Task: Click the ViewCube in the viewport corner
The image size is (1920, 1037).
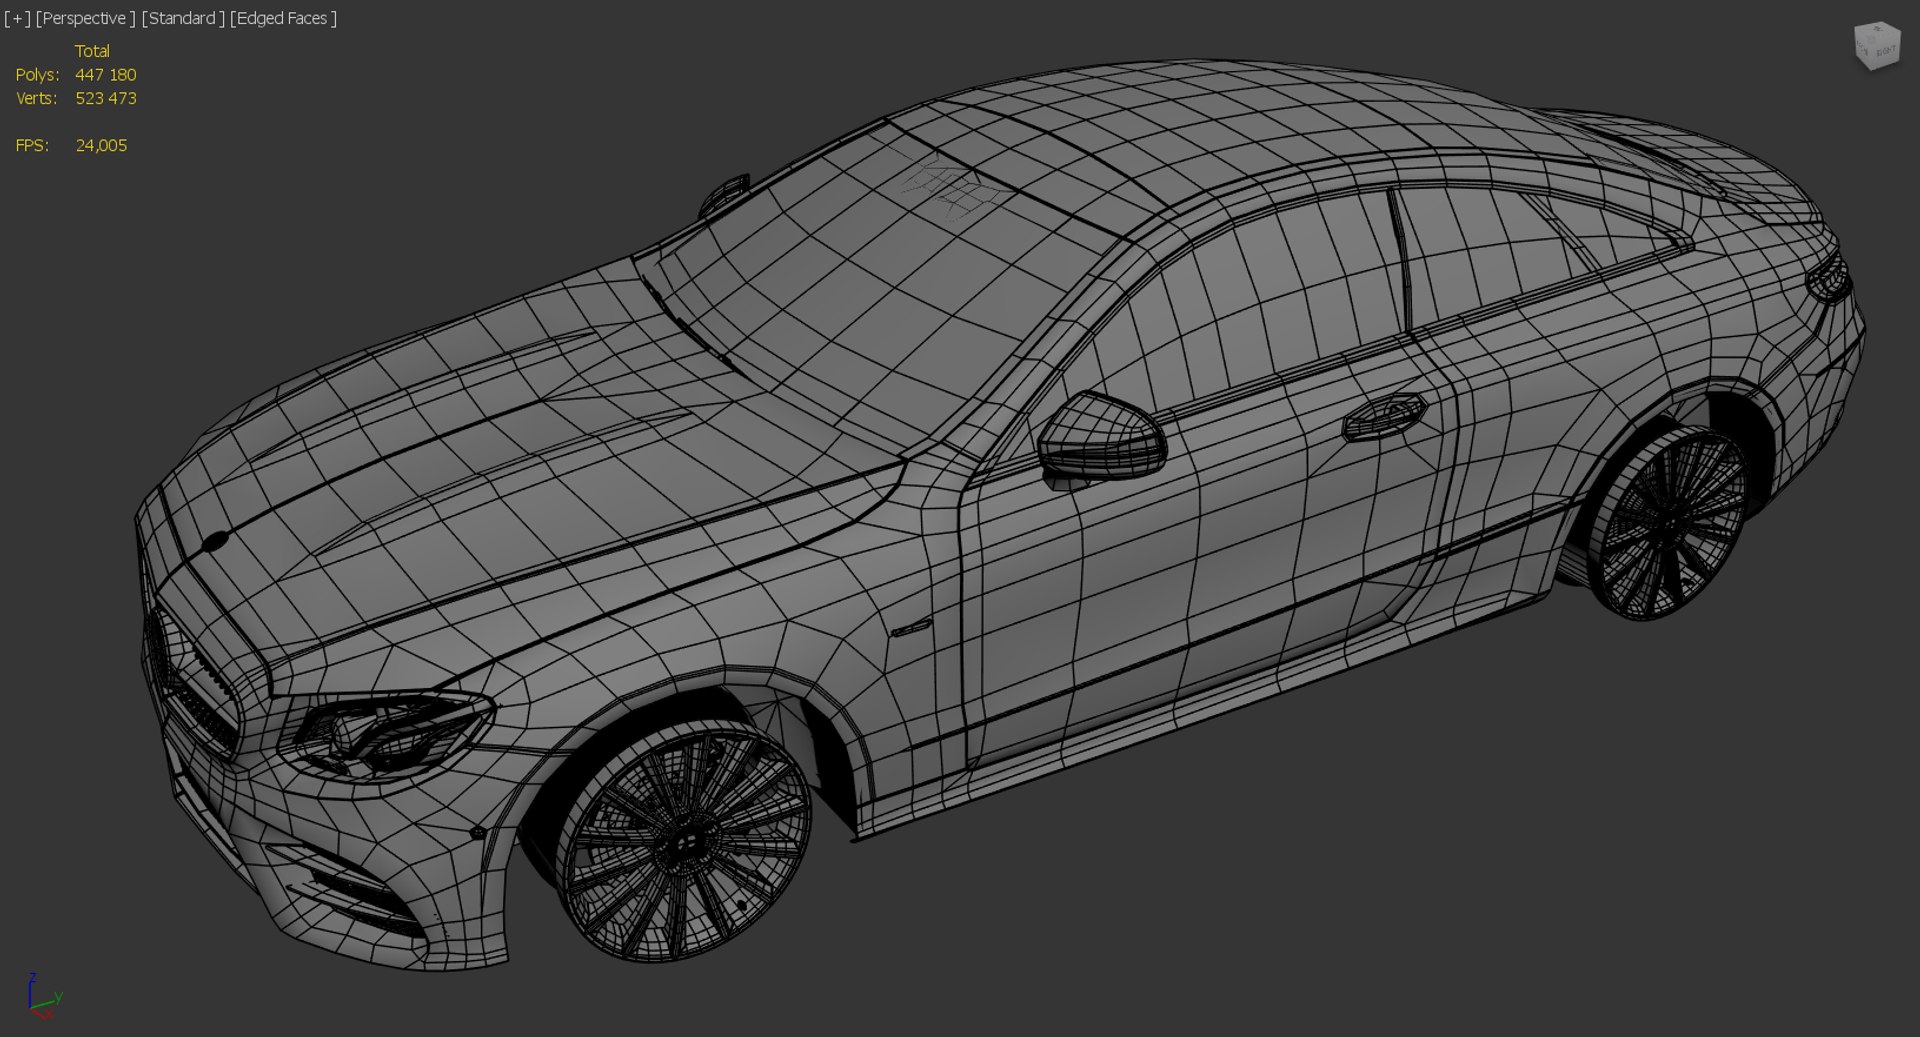Action: tap(1876, 46)
